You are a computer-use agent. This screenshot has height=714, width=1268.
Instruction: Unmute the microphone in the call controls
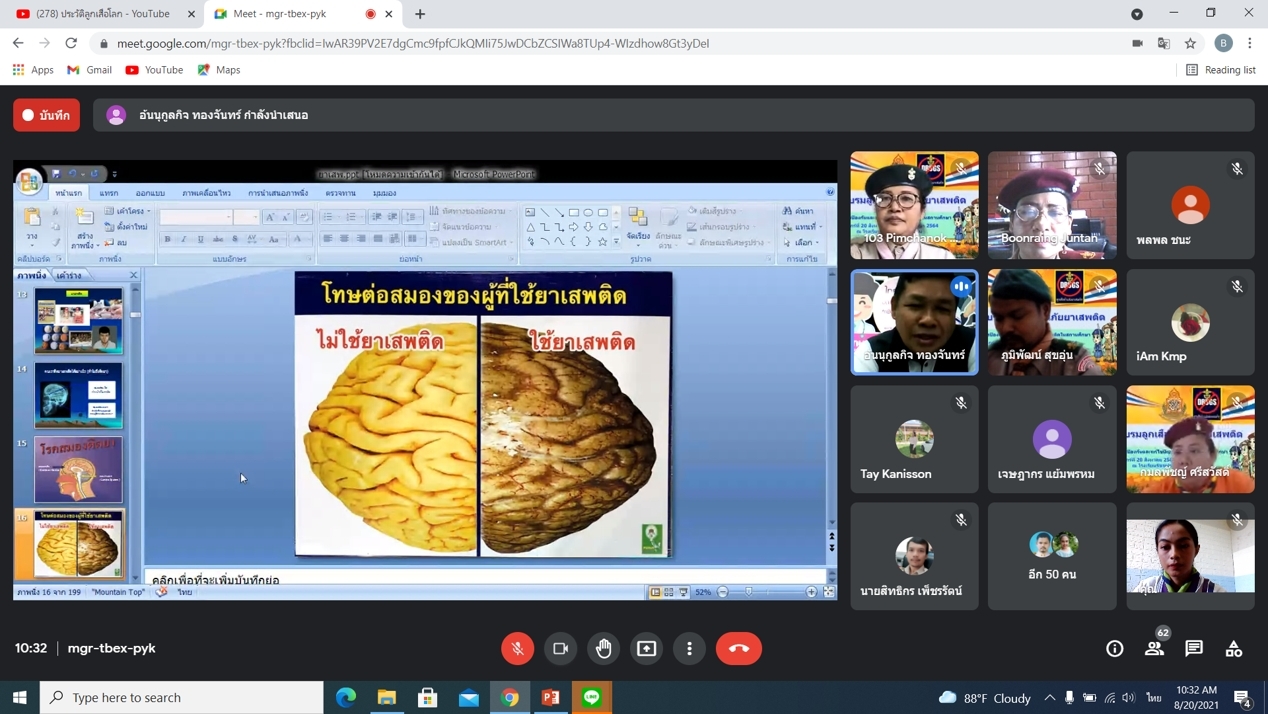tap(517, 648)
